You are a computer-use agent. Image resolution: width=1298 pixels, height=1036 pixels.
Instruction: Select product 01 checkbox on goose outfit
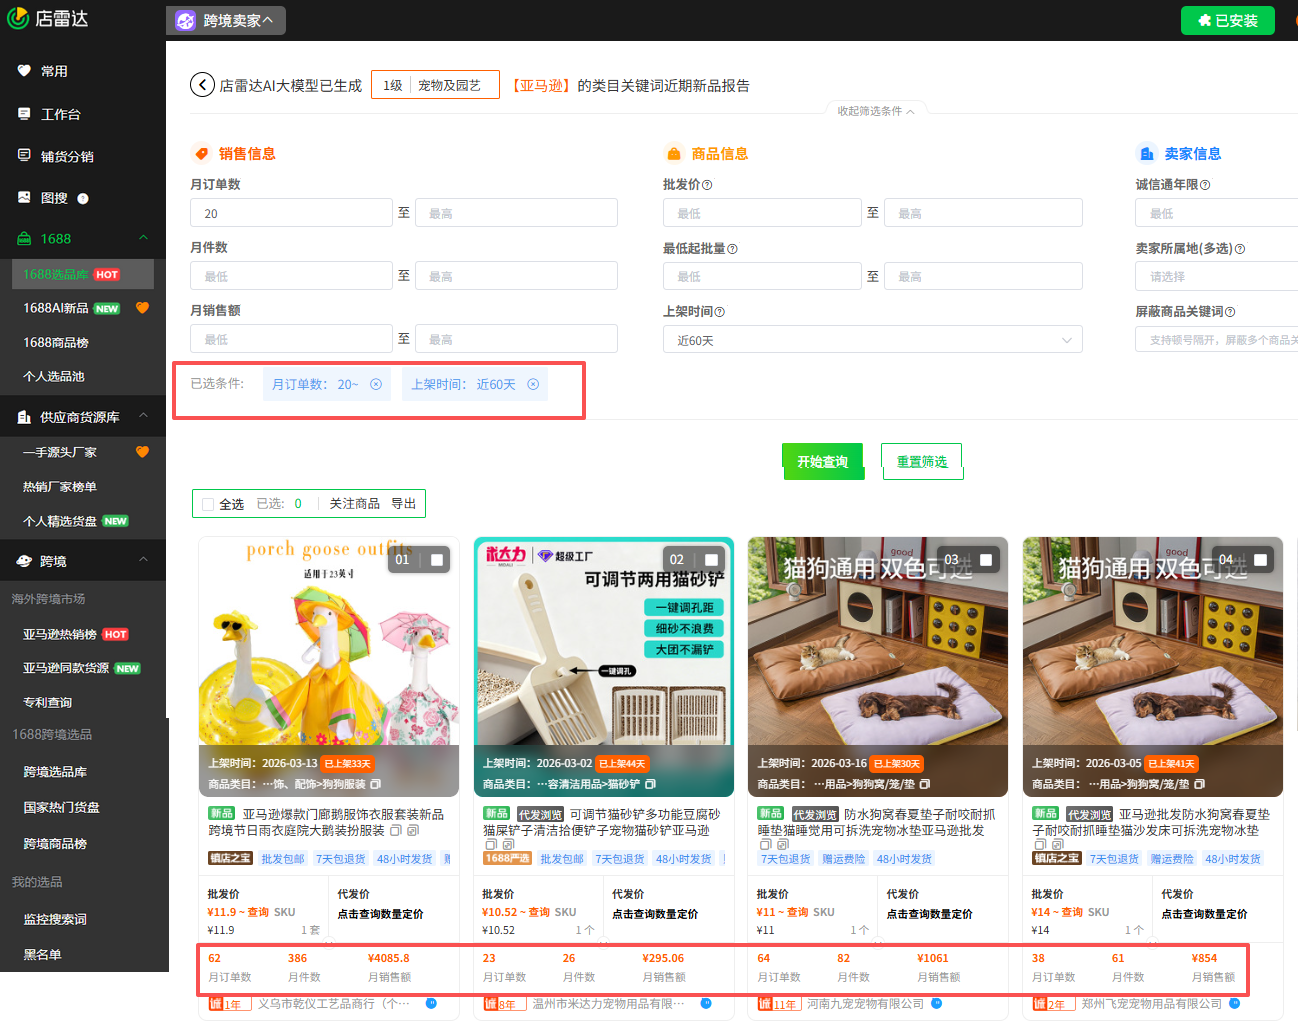coord(437,560)
